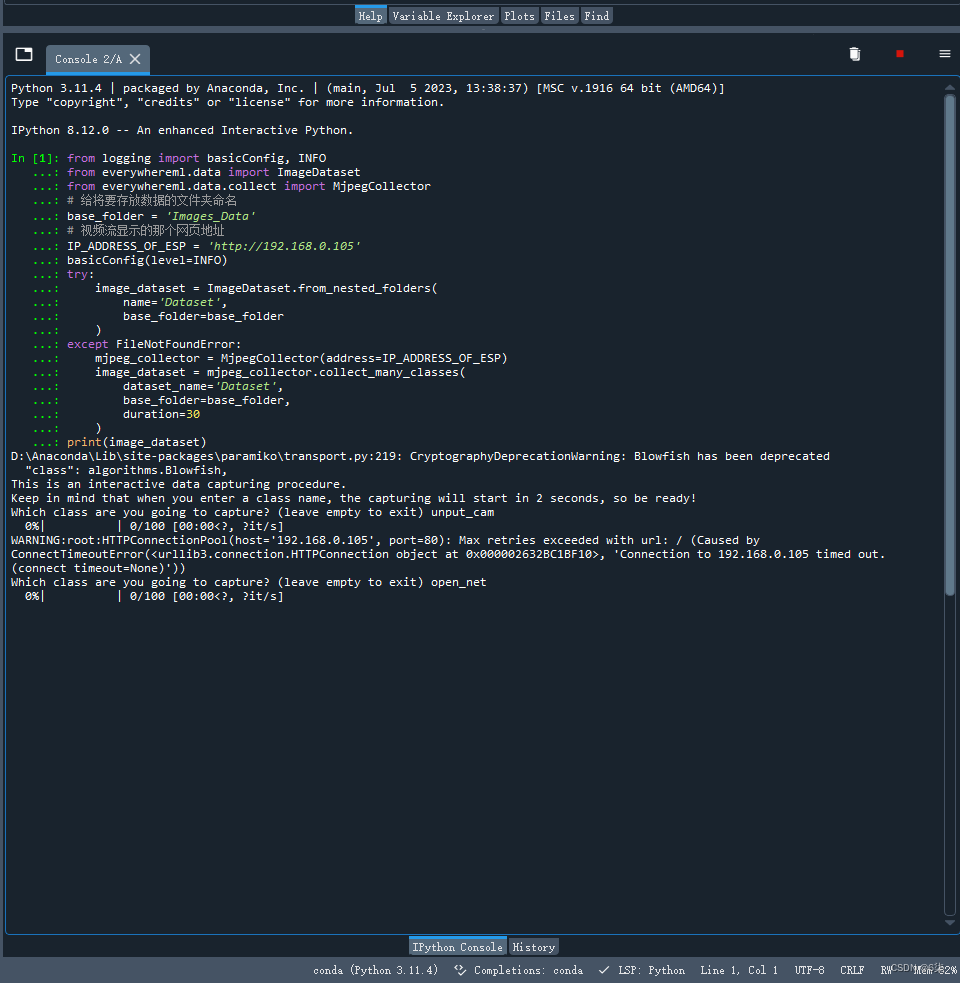
Task: Click the 'except FileNotFoundError:' line
Action: point(154,344)
